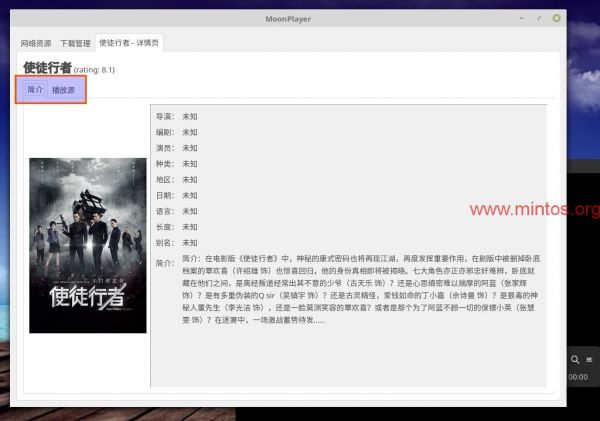This screenshot has height=421, width=600.
Task: Click the MoonPlayer title bar text
Action: (x=288, y=18)
